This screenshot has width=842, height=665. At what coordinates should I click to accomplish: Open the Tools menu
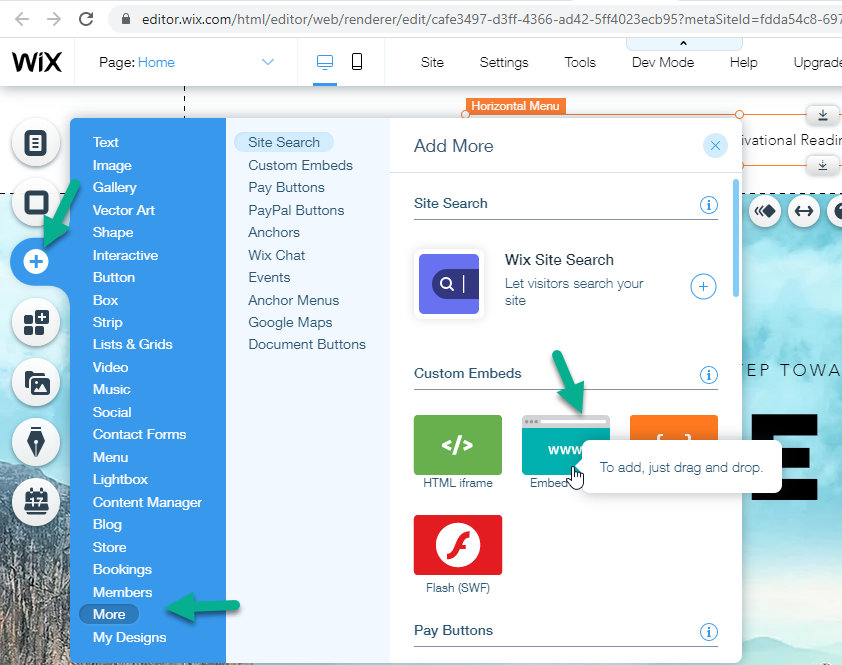(x=580, y=62)
